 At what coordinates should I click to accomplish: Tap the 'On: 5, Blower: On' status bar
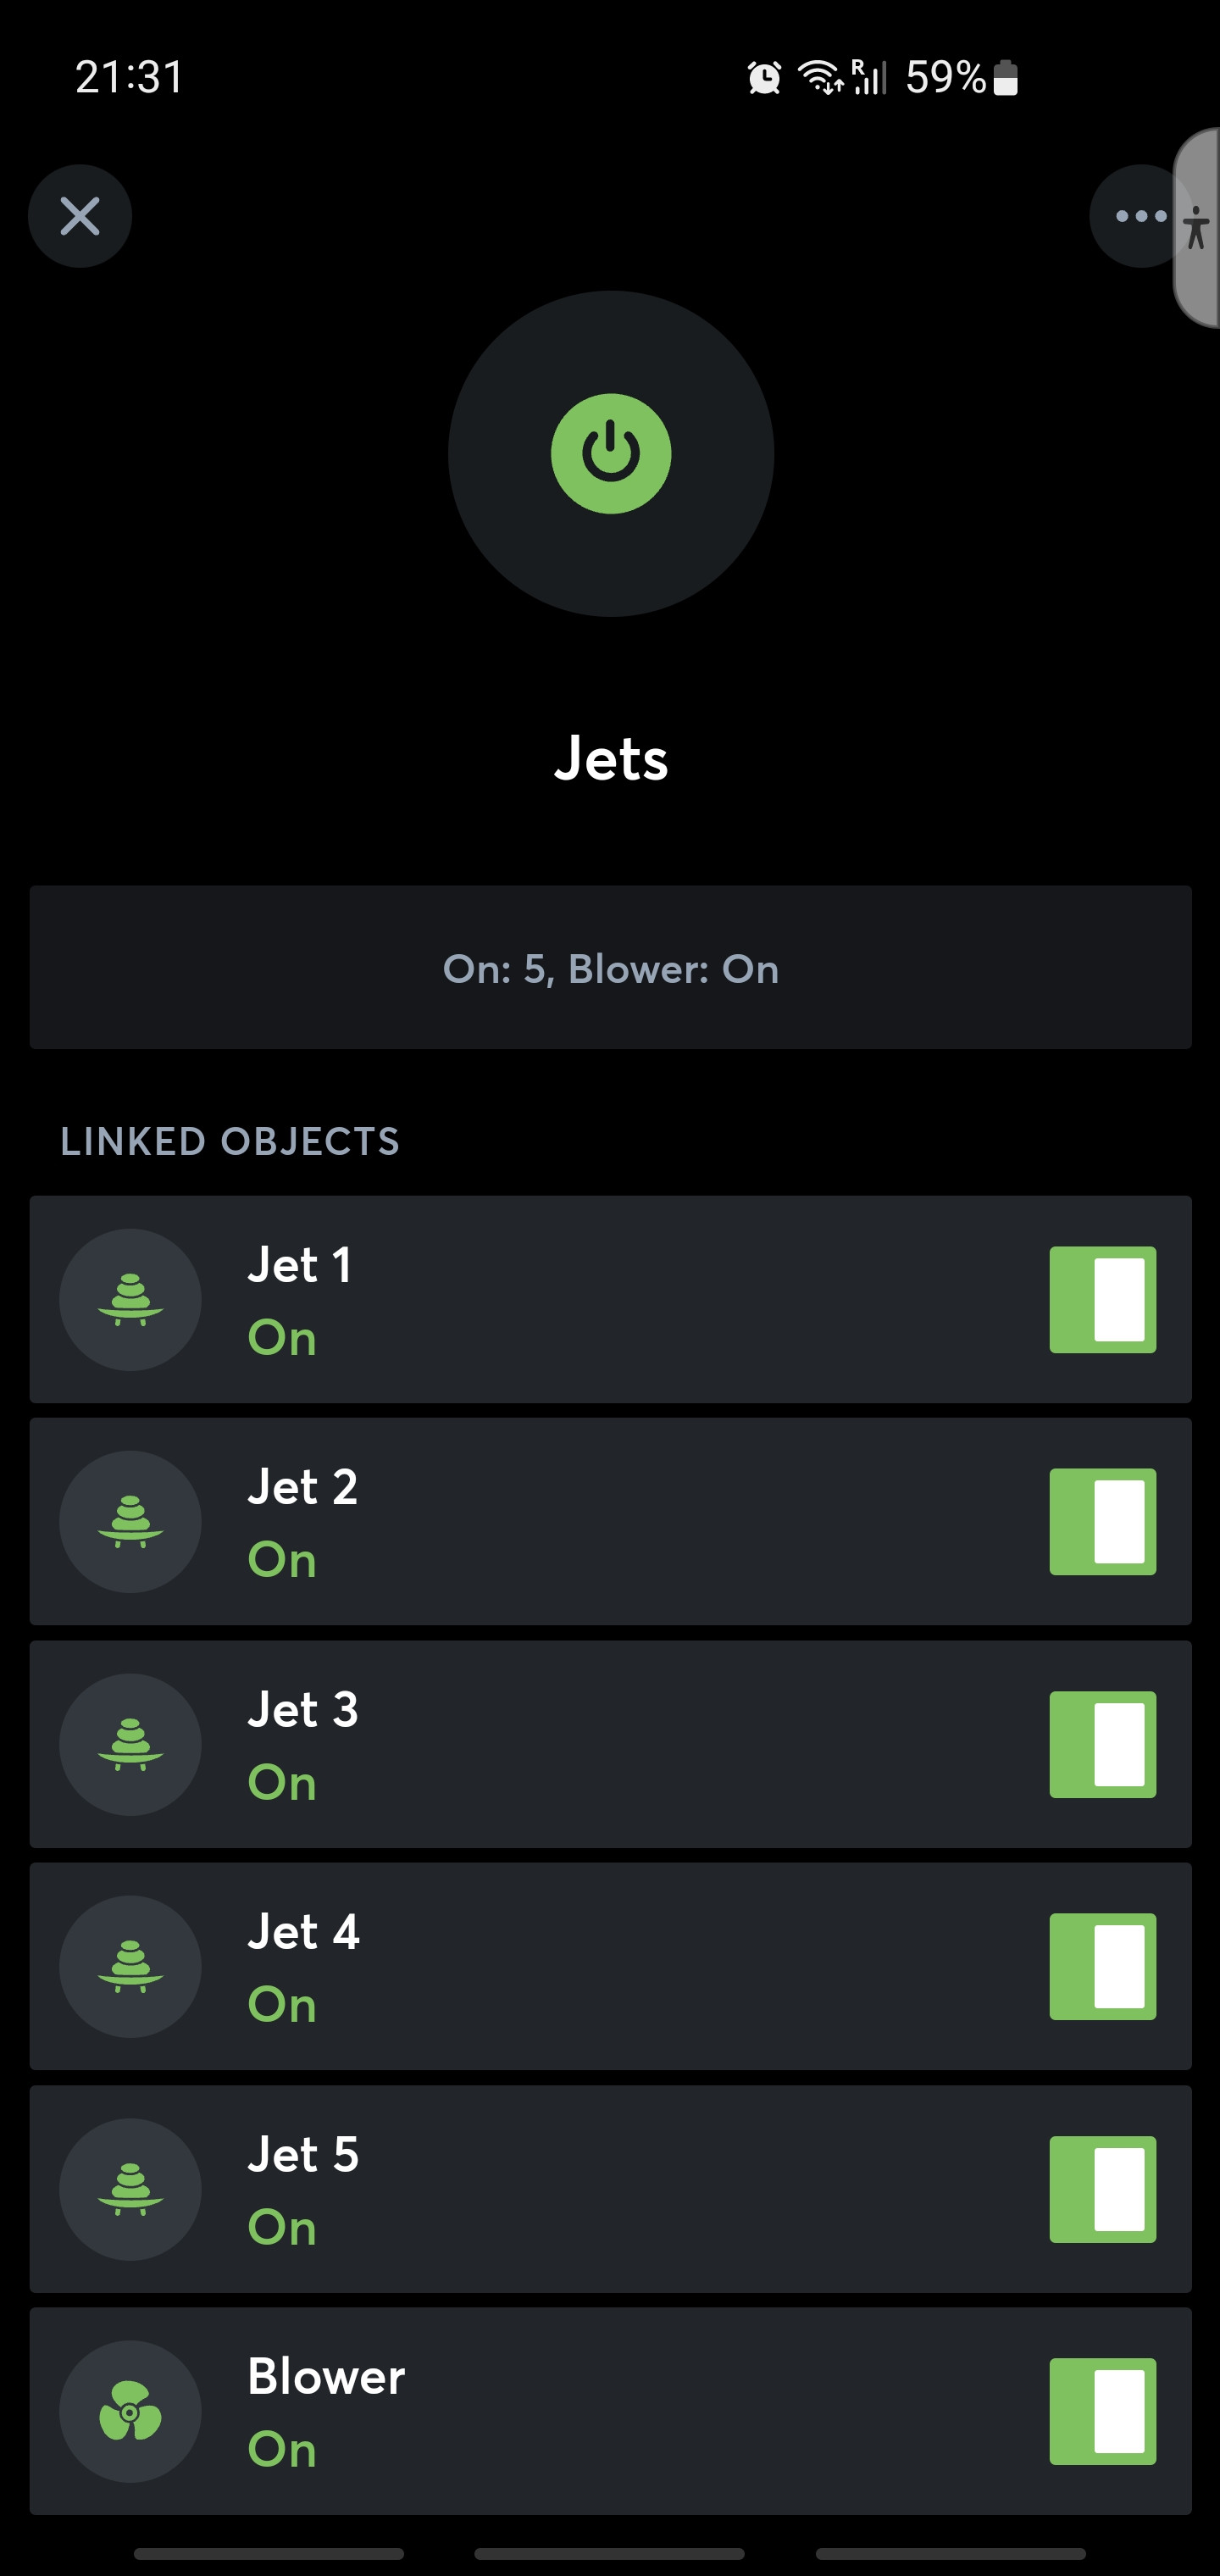click(x=610, y=967)
